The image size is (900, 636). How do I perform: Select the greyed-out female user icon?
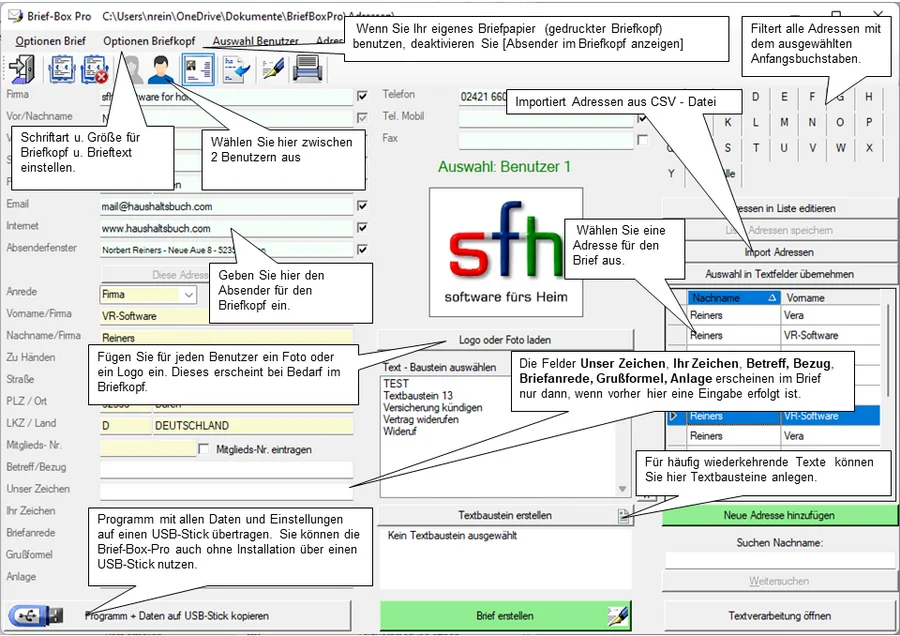(x=134, y=69)
